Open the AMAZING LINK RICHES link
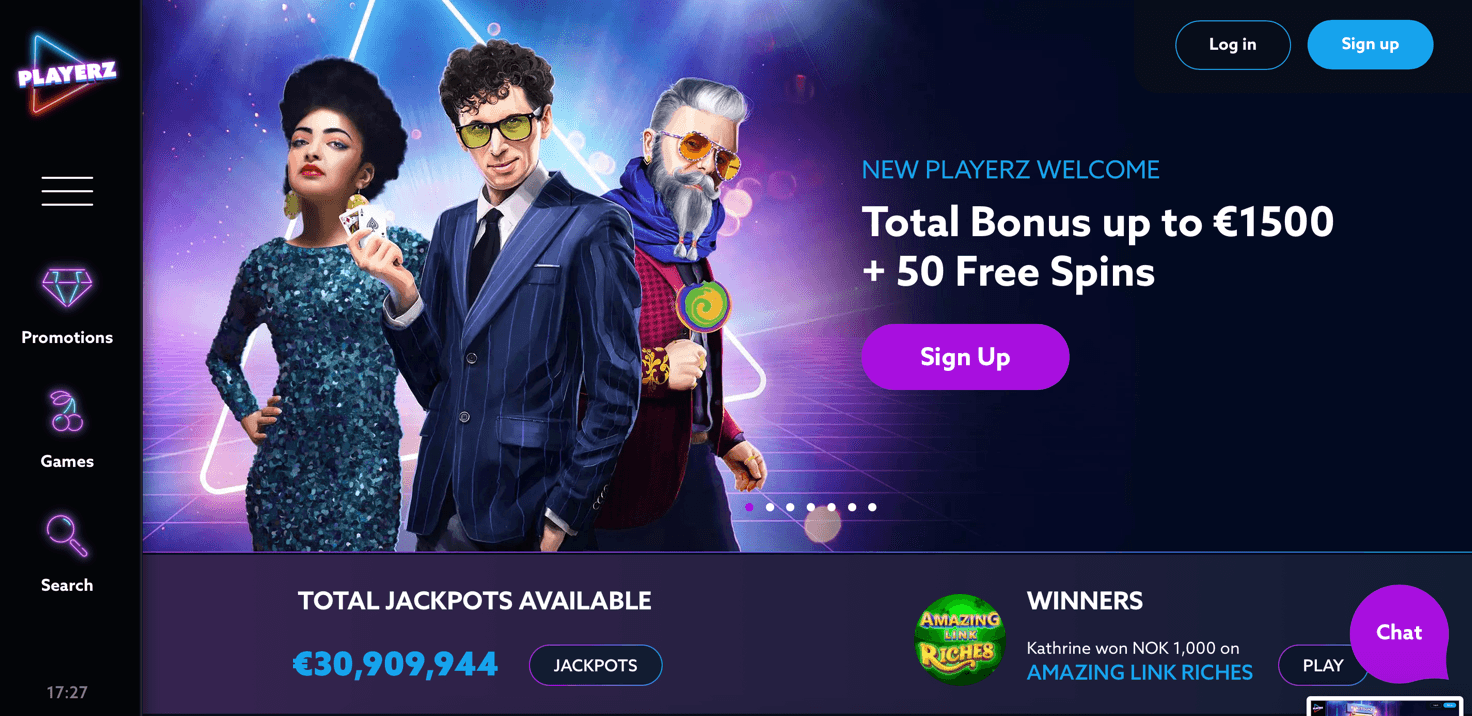 click(x=1139, y=673)
